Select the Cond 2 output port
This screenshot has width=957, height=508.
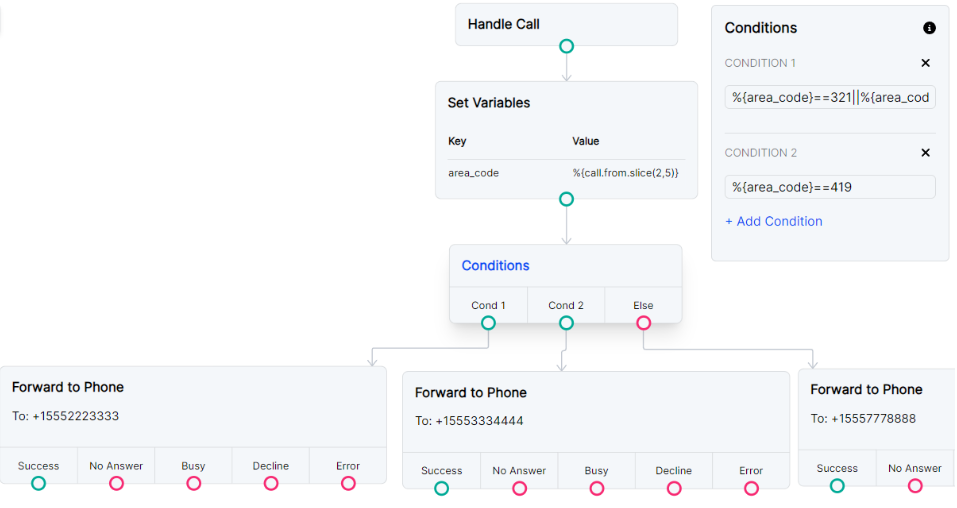566,323
